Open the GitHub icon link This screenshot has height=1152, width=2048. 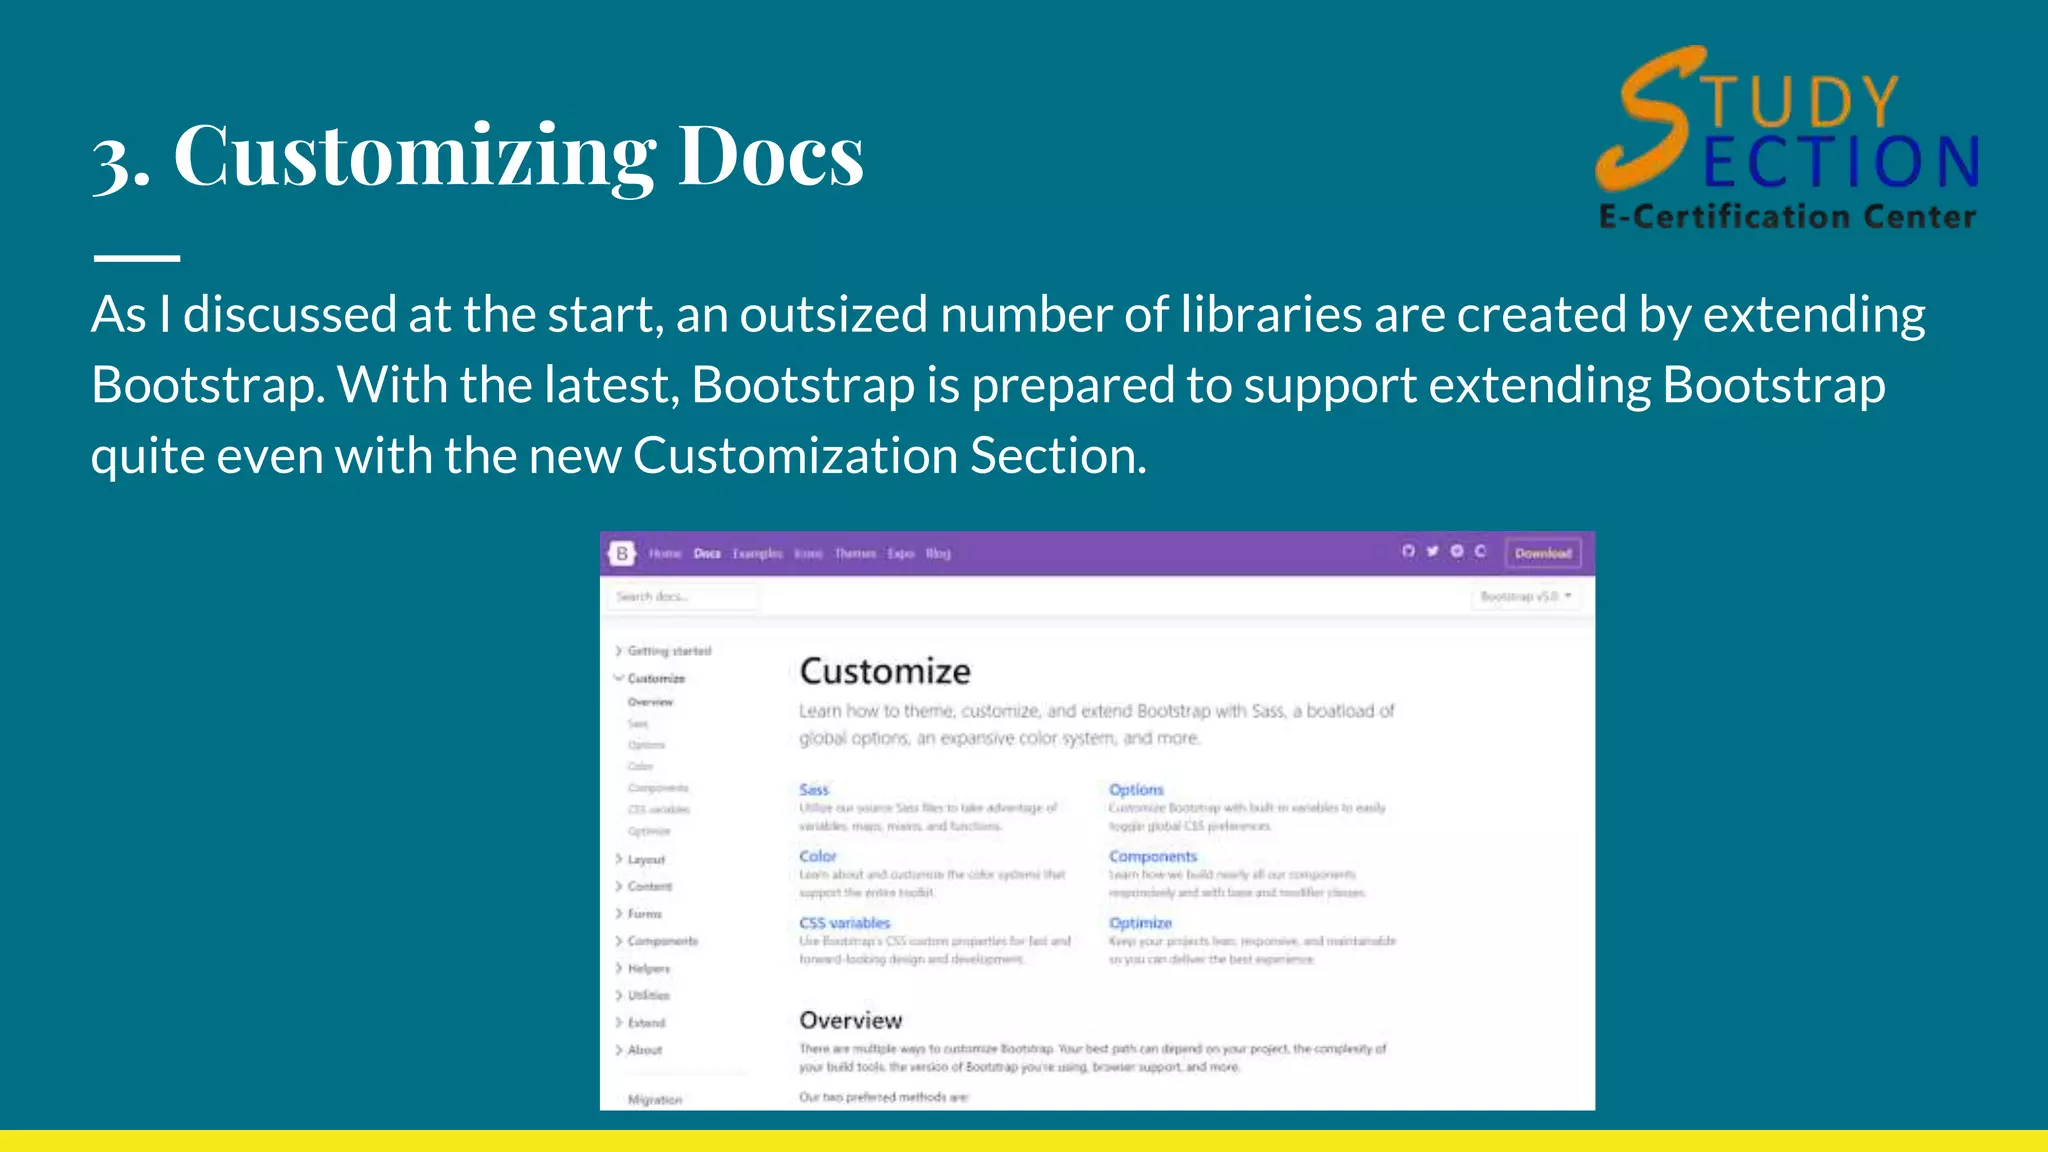1408,551
